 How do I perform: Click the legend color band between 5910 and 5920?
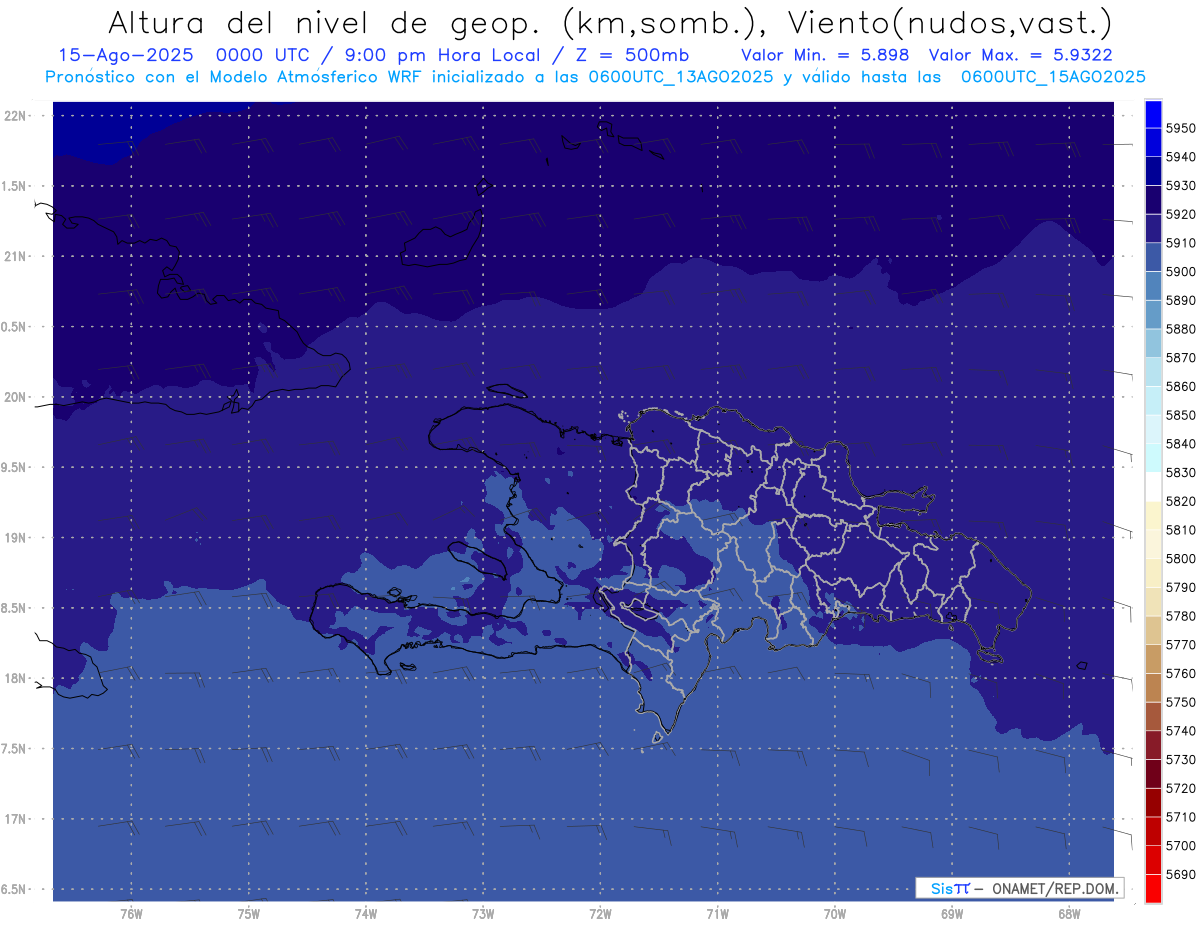click(1153, 228)
